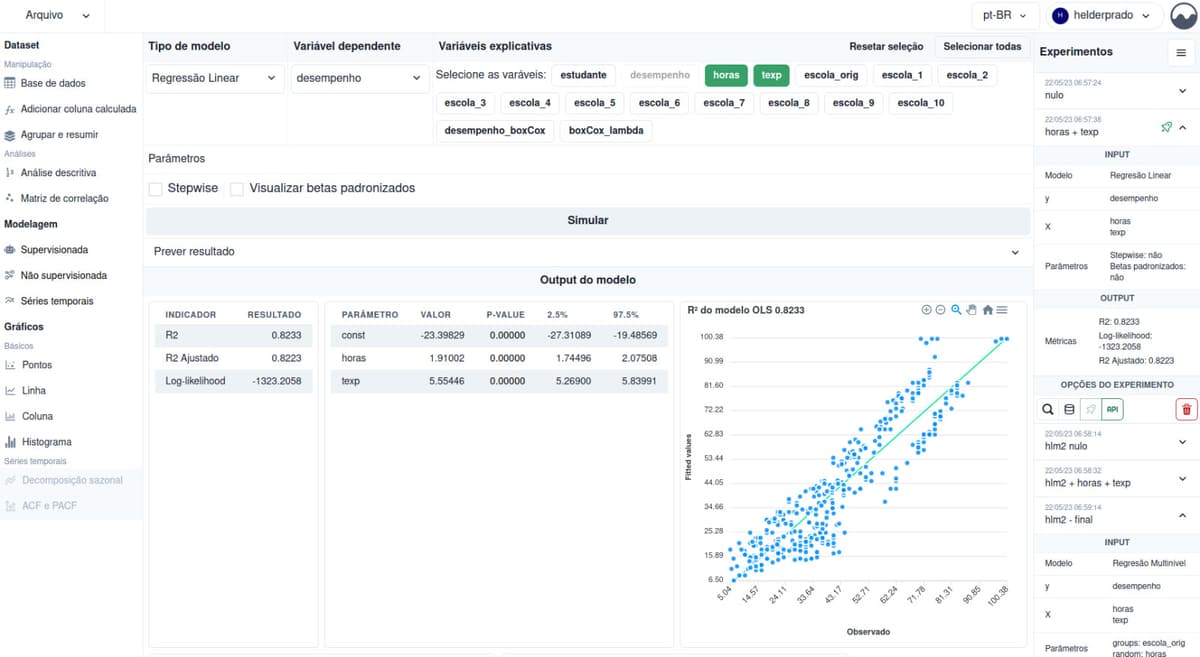Enable Visualizar betas padronizados checkbox
This screenshot has width=1200, height=657.
pos(237,189)
